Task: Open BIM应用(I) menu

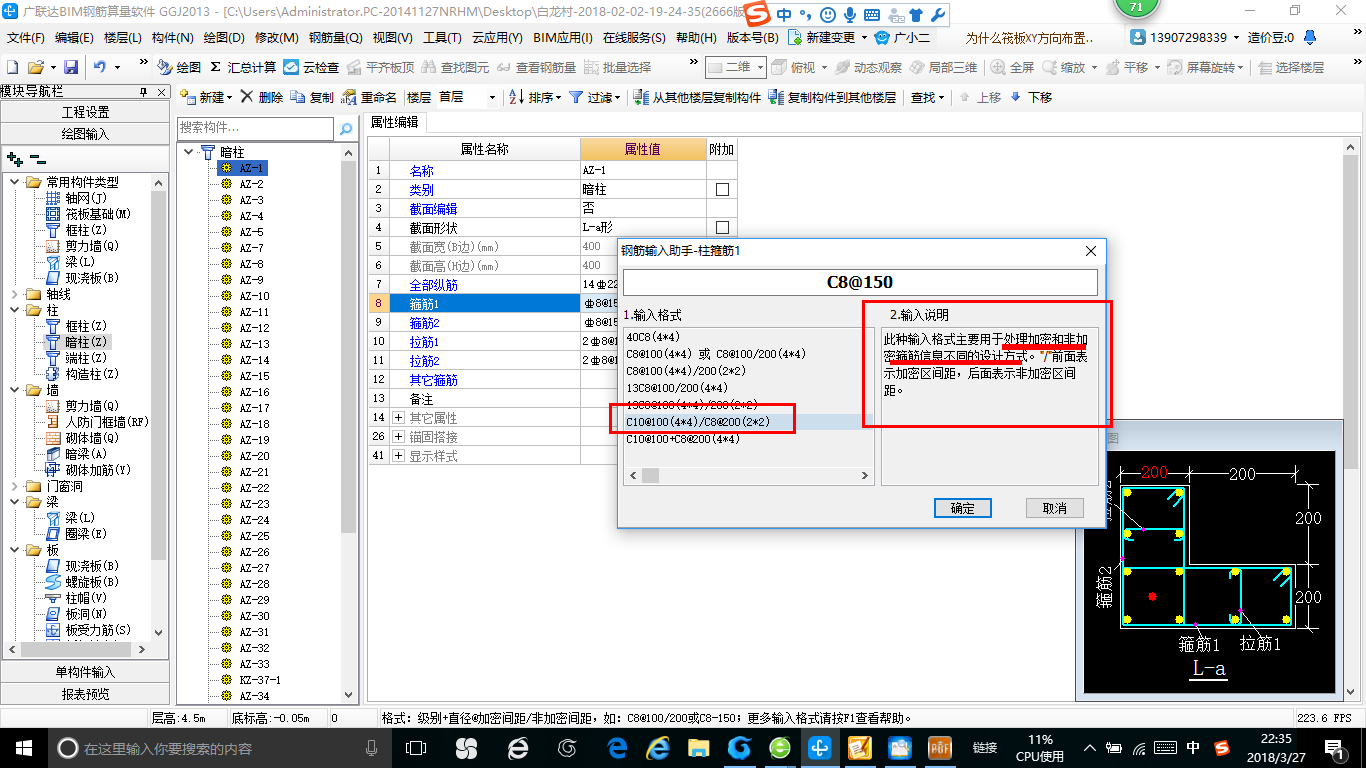Action: point(563,37)
